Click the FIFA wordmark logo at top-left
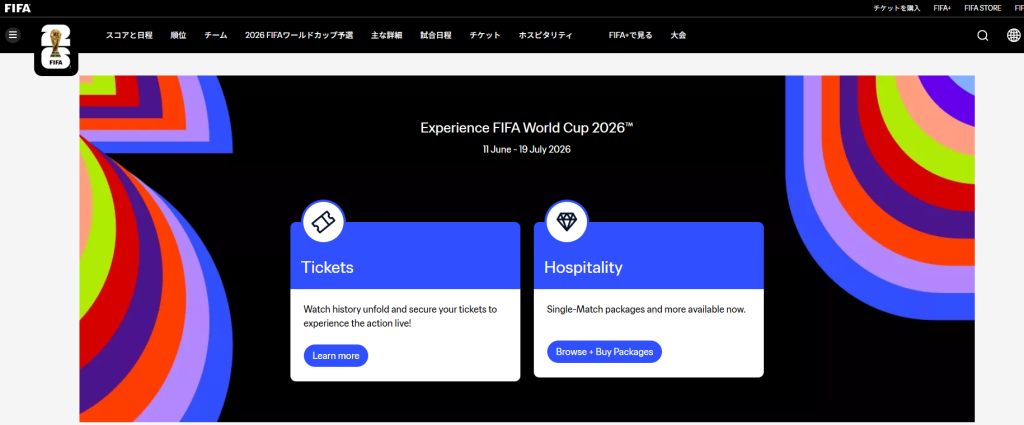This screenshot has width=1024, height=425. pos(17,8)
